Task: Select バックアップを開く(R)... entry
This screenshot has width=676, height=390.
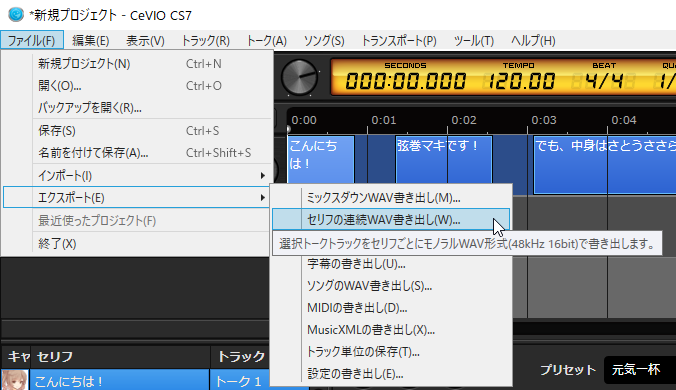Action: tap(137, 108)
